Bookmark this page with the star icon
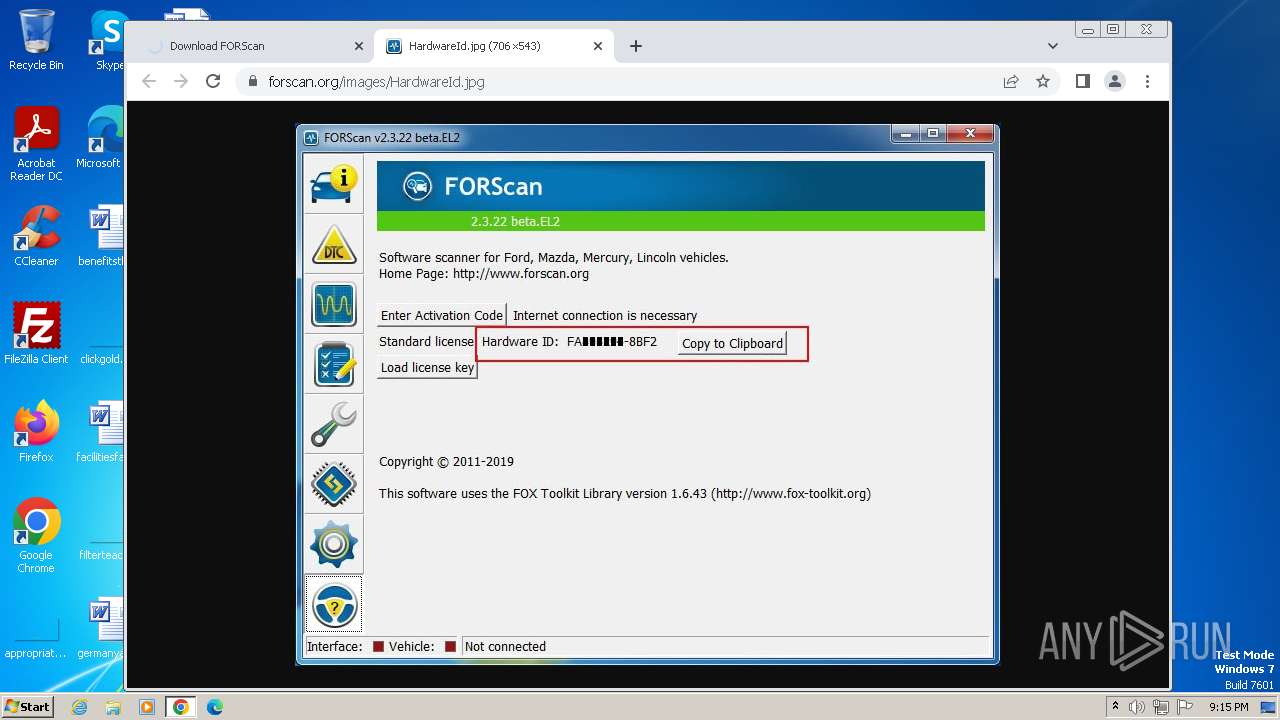 [1043, 81]
